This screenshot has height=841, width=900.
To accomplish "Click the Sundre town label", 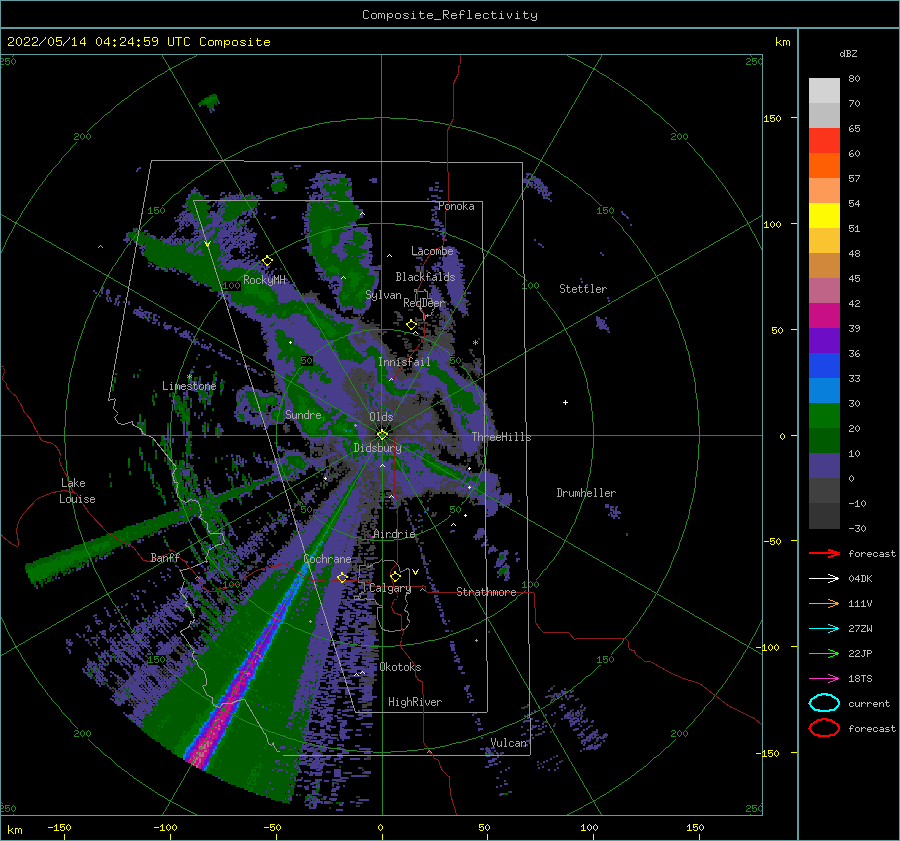I will pyautogui.click(x=303, y=415).
